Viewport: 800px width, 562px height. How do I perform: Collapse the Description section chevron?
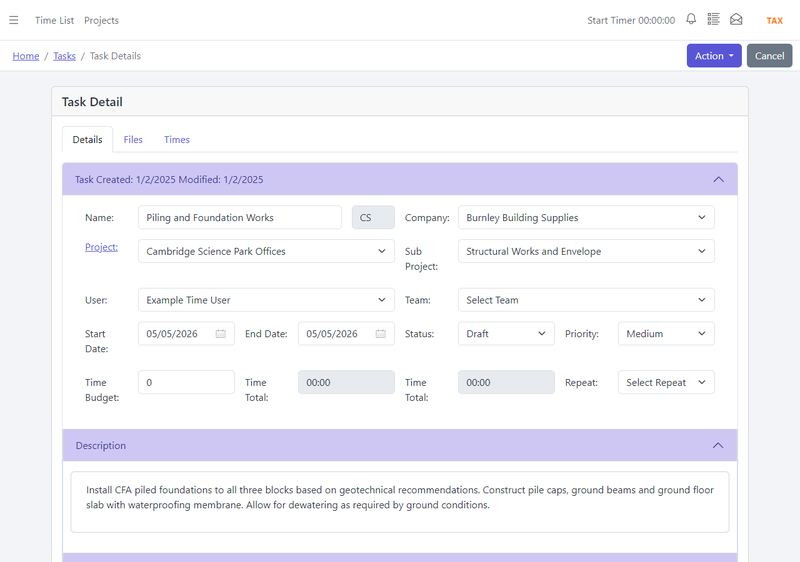coord(718,445)
